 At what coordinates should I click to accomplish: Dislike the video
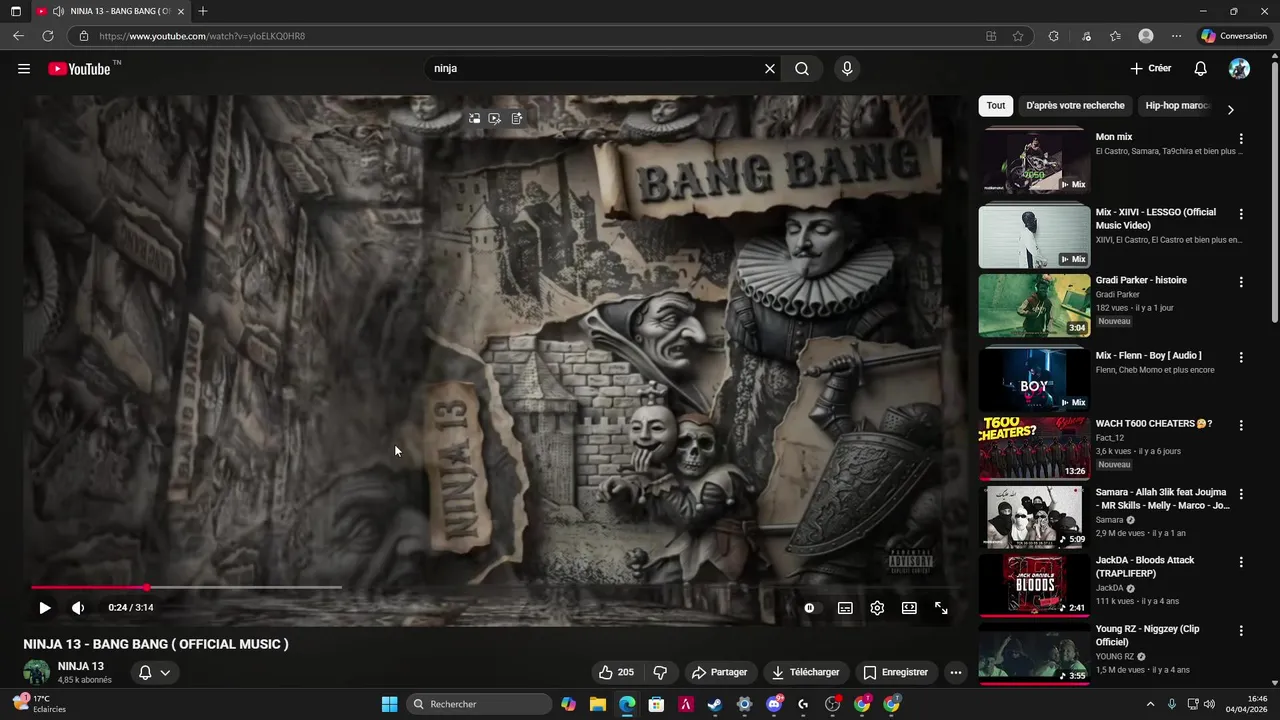click(660, 672)
